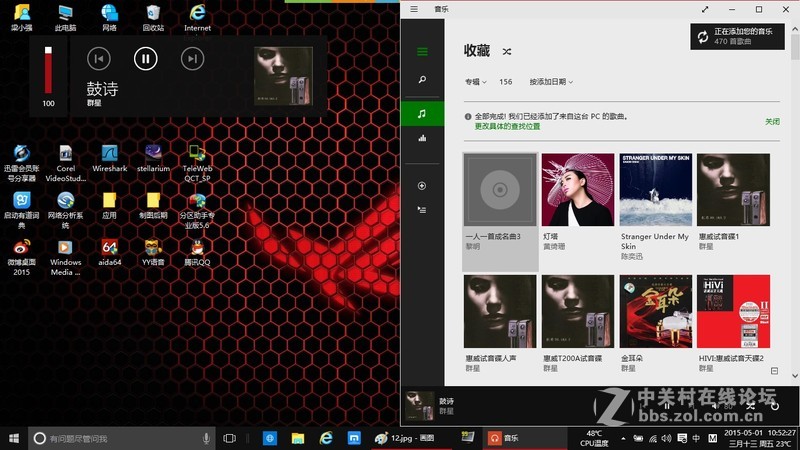The image size is (800, 450).
Task: Toggle the 中 input method indicator
Action: (696, 438)
